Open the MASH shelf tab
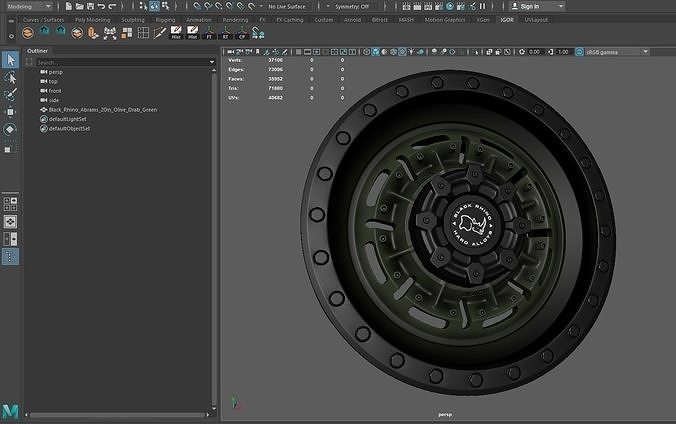 pos(406,20)
